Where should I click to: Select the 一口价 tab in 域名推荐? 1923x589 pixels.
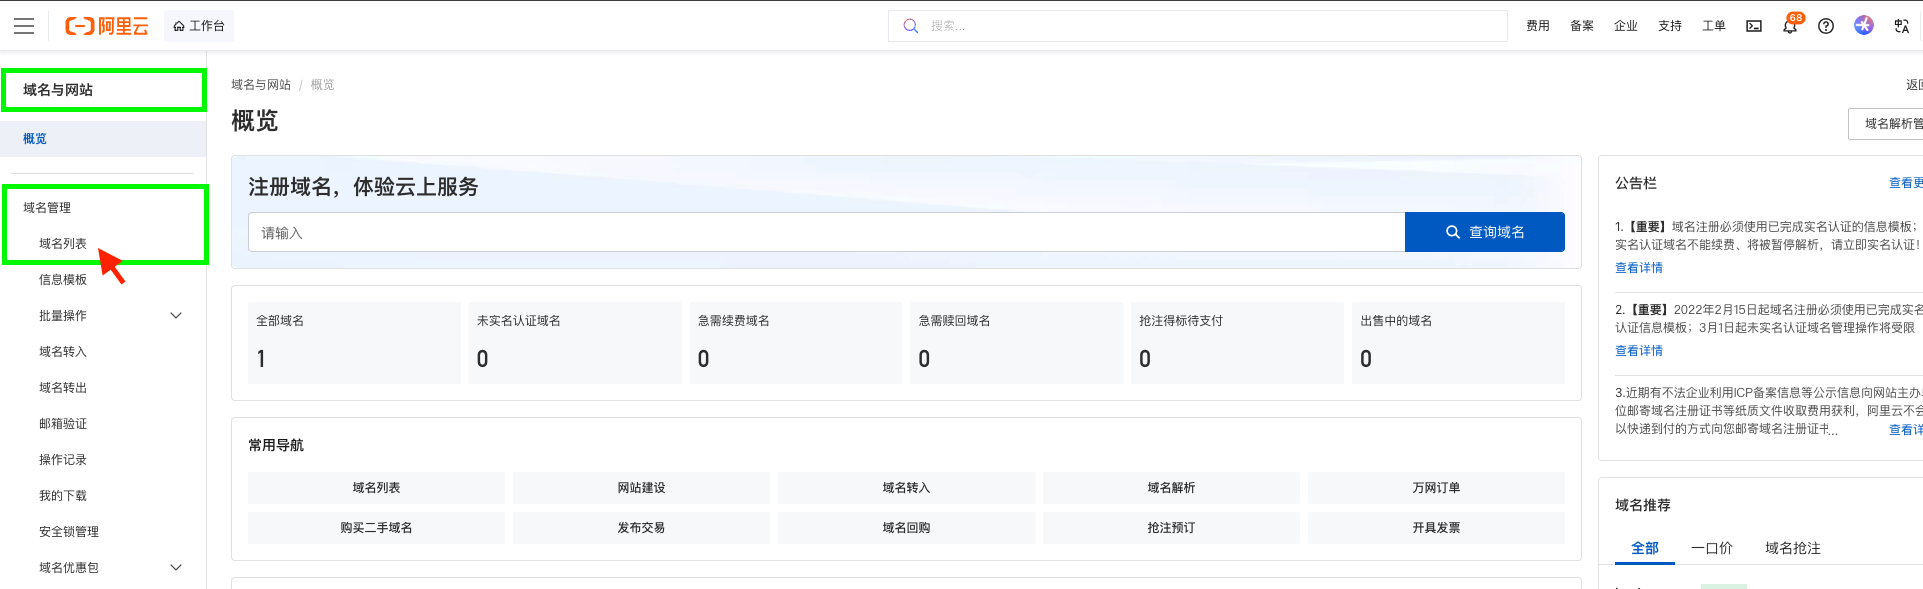1712,548
